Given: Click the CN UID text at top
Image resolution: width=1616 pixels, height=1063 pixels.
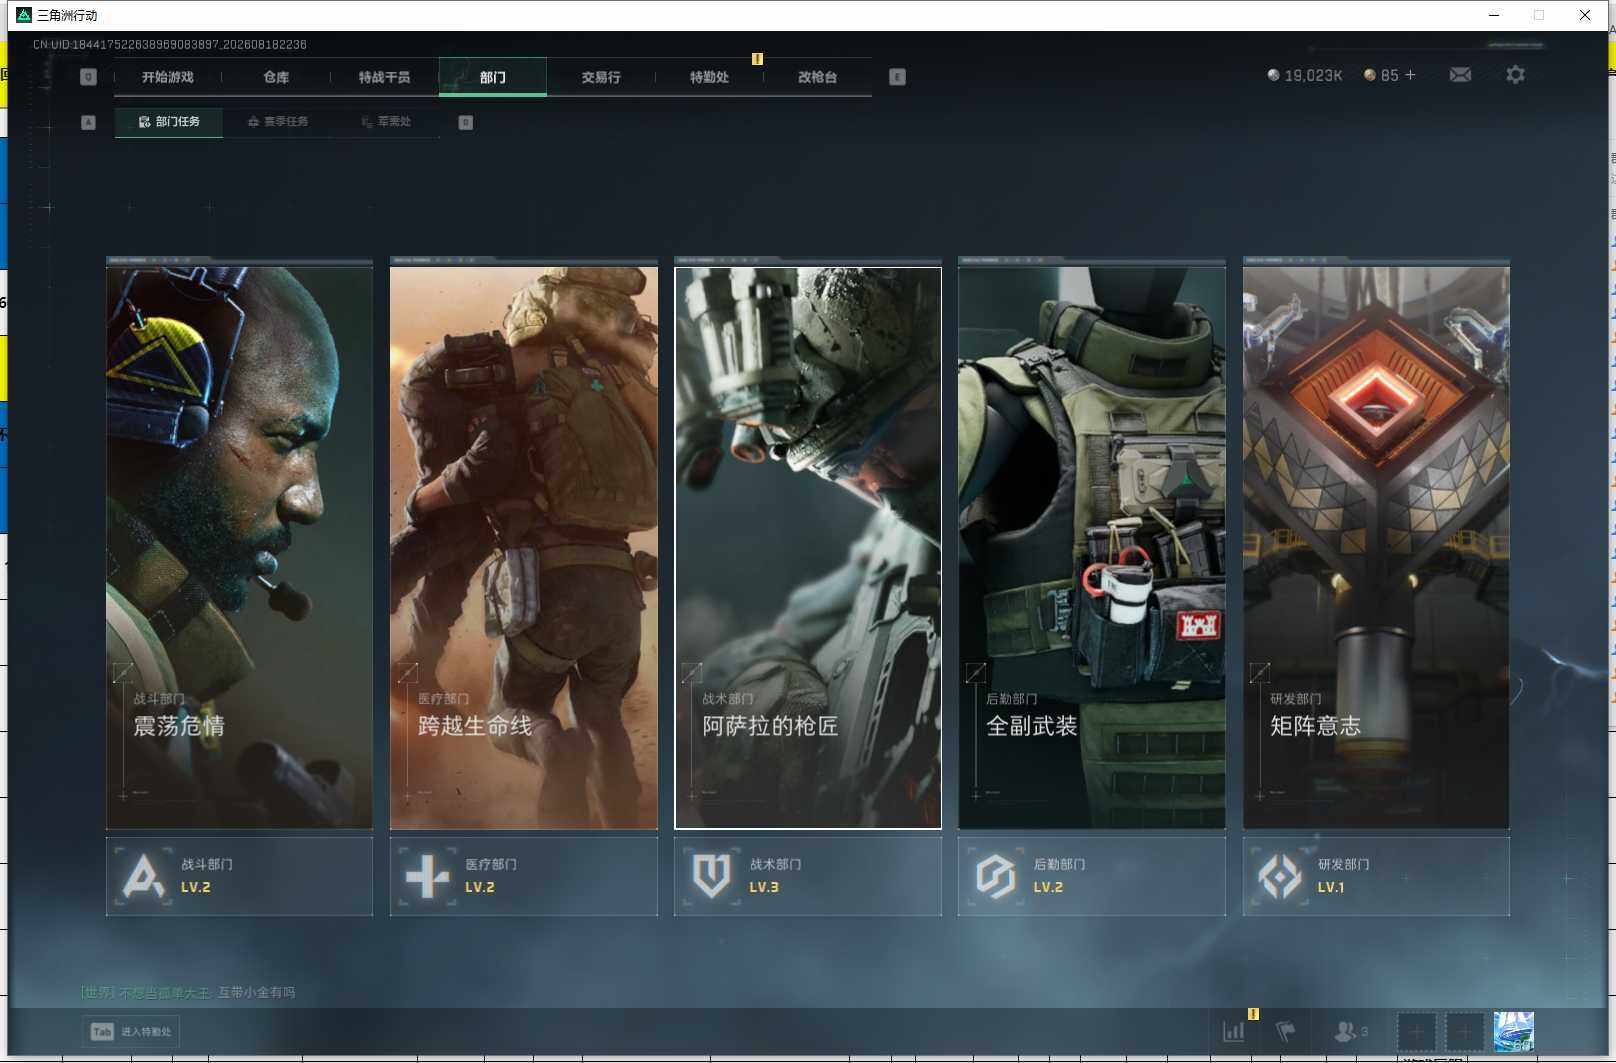Looking at the screenshot, I should (170, 44).
